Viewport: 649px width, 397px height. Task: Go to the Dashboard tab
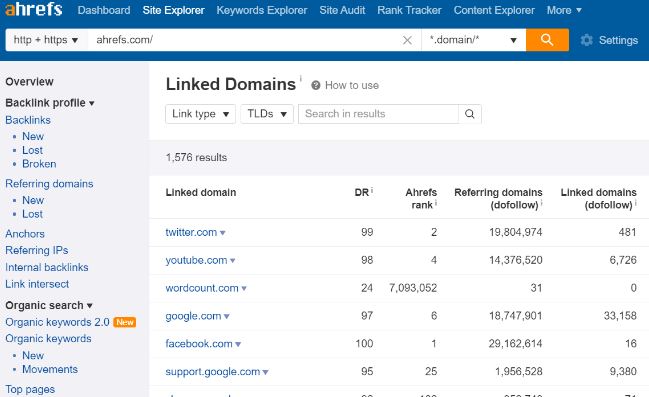pyautogui.click(x=104, y=10)
